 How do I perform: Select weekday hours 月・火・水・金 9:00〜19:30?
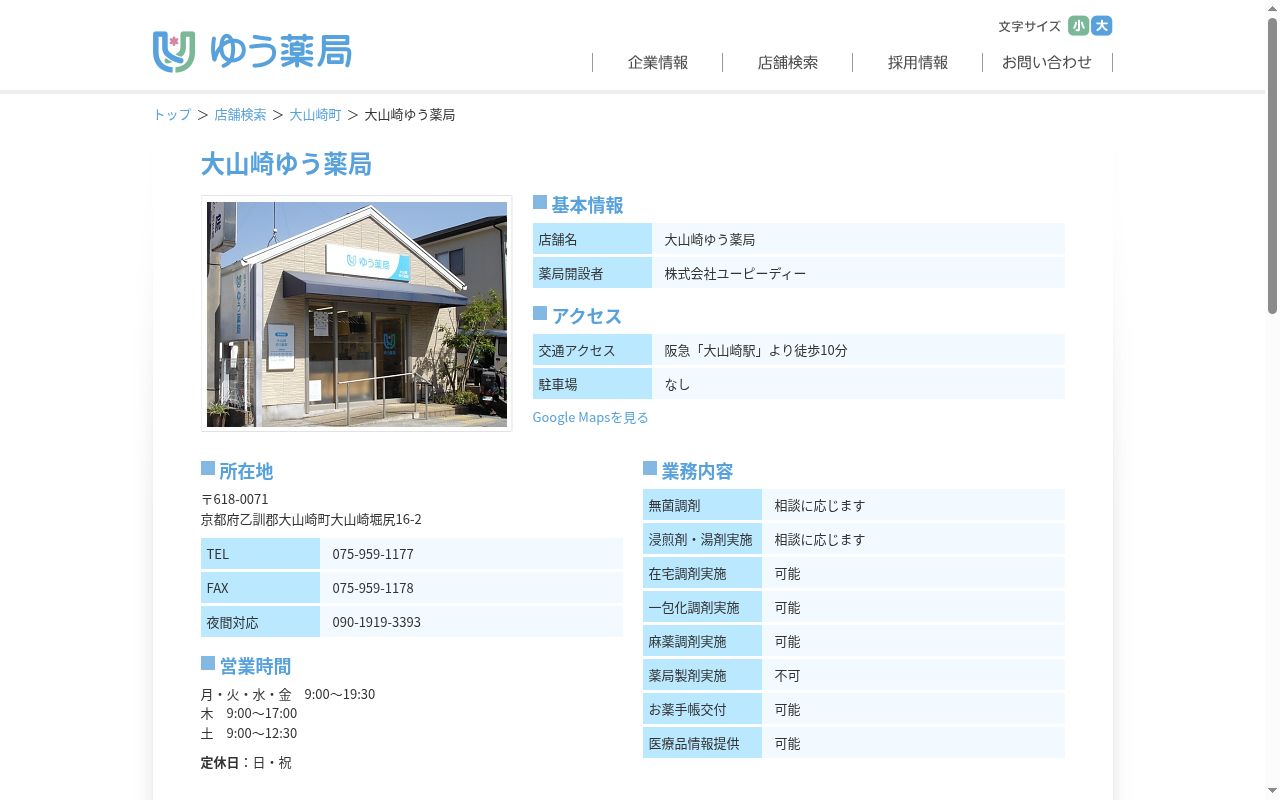(288, 694)
